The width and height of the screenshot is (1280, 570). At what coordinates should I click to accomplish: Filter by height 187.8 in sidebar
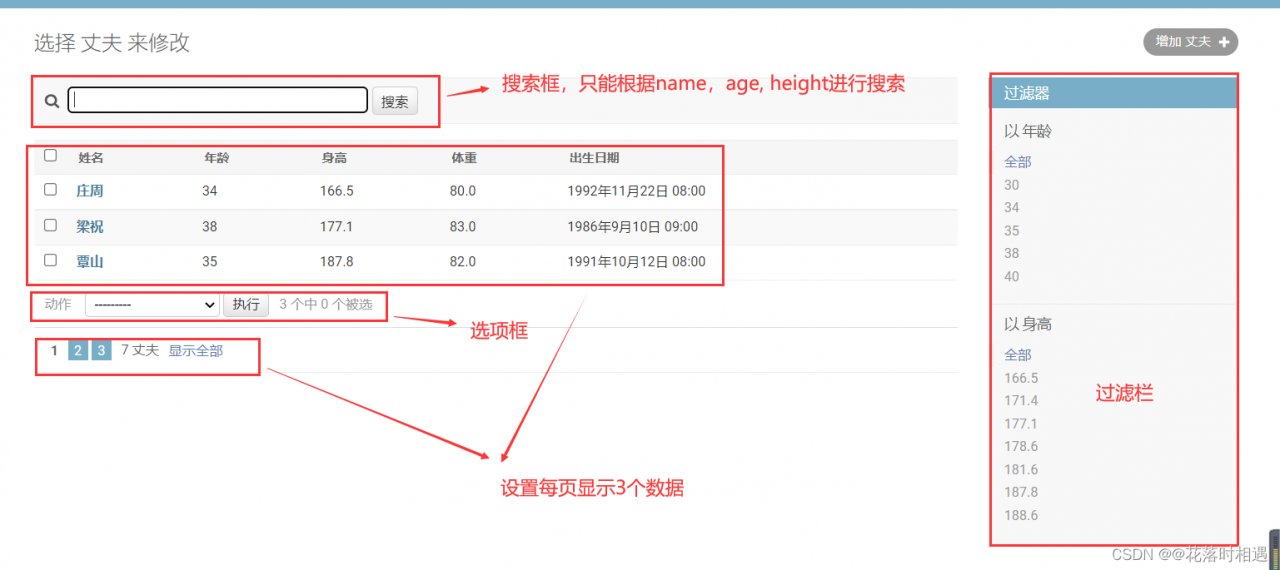[1021, 492]
